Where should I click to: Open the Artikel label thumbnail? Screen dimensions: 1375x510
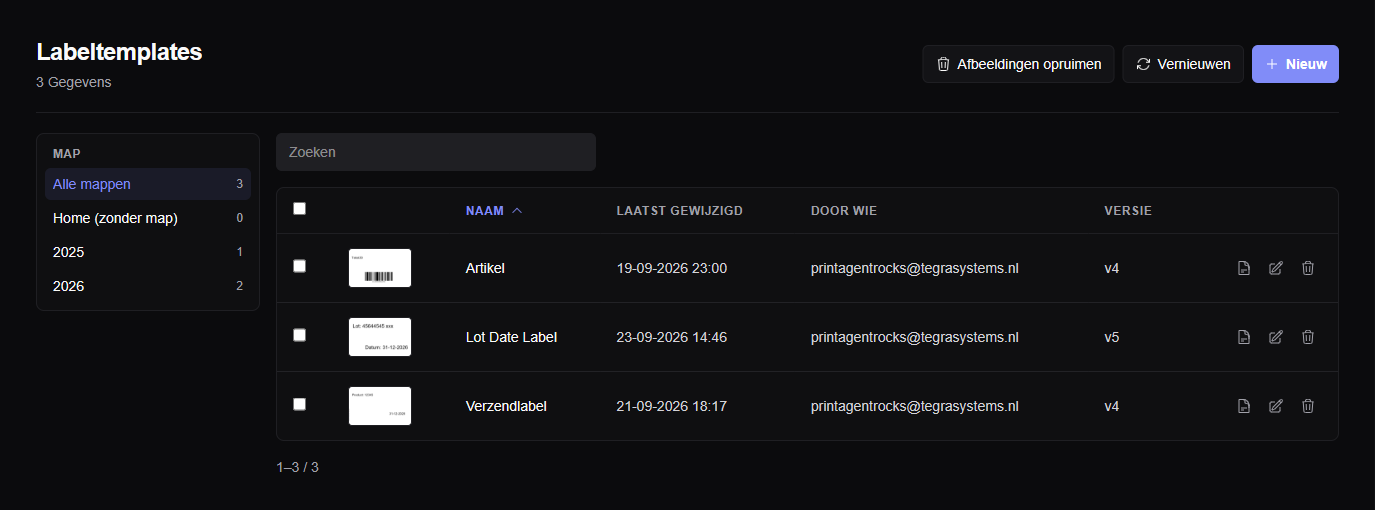(380, 268)
